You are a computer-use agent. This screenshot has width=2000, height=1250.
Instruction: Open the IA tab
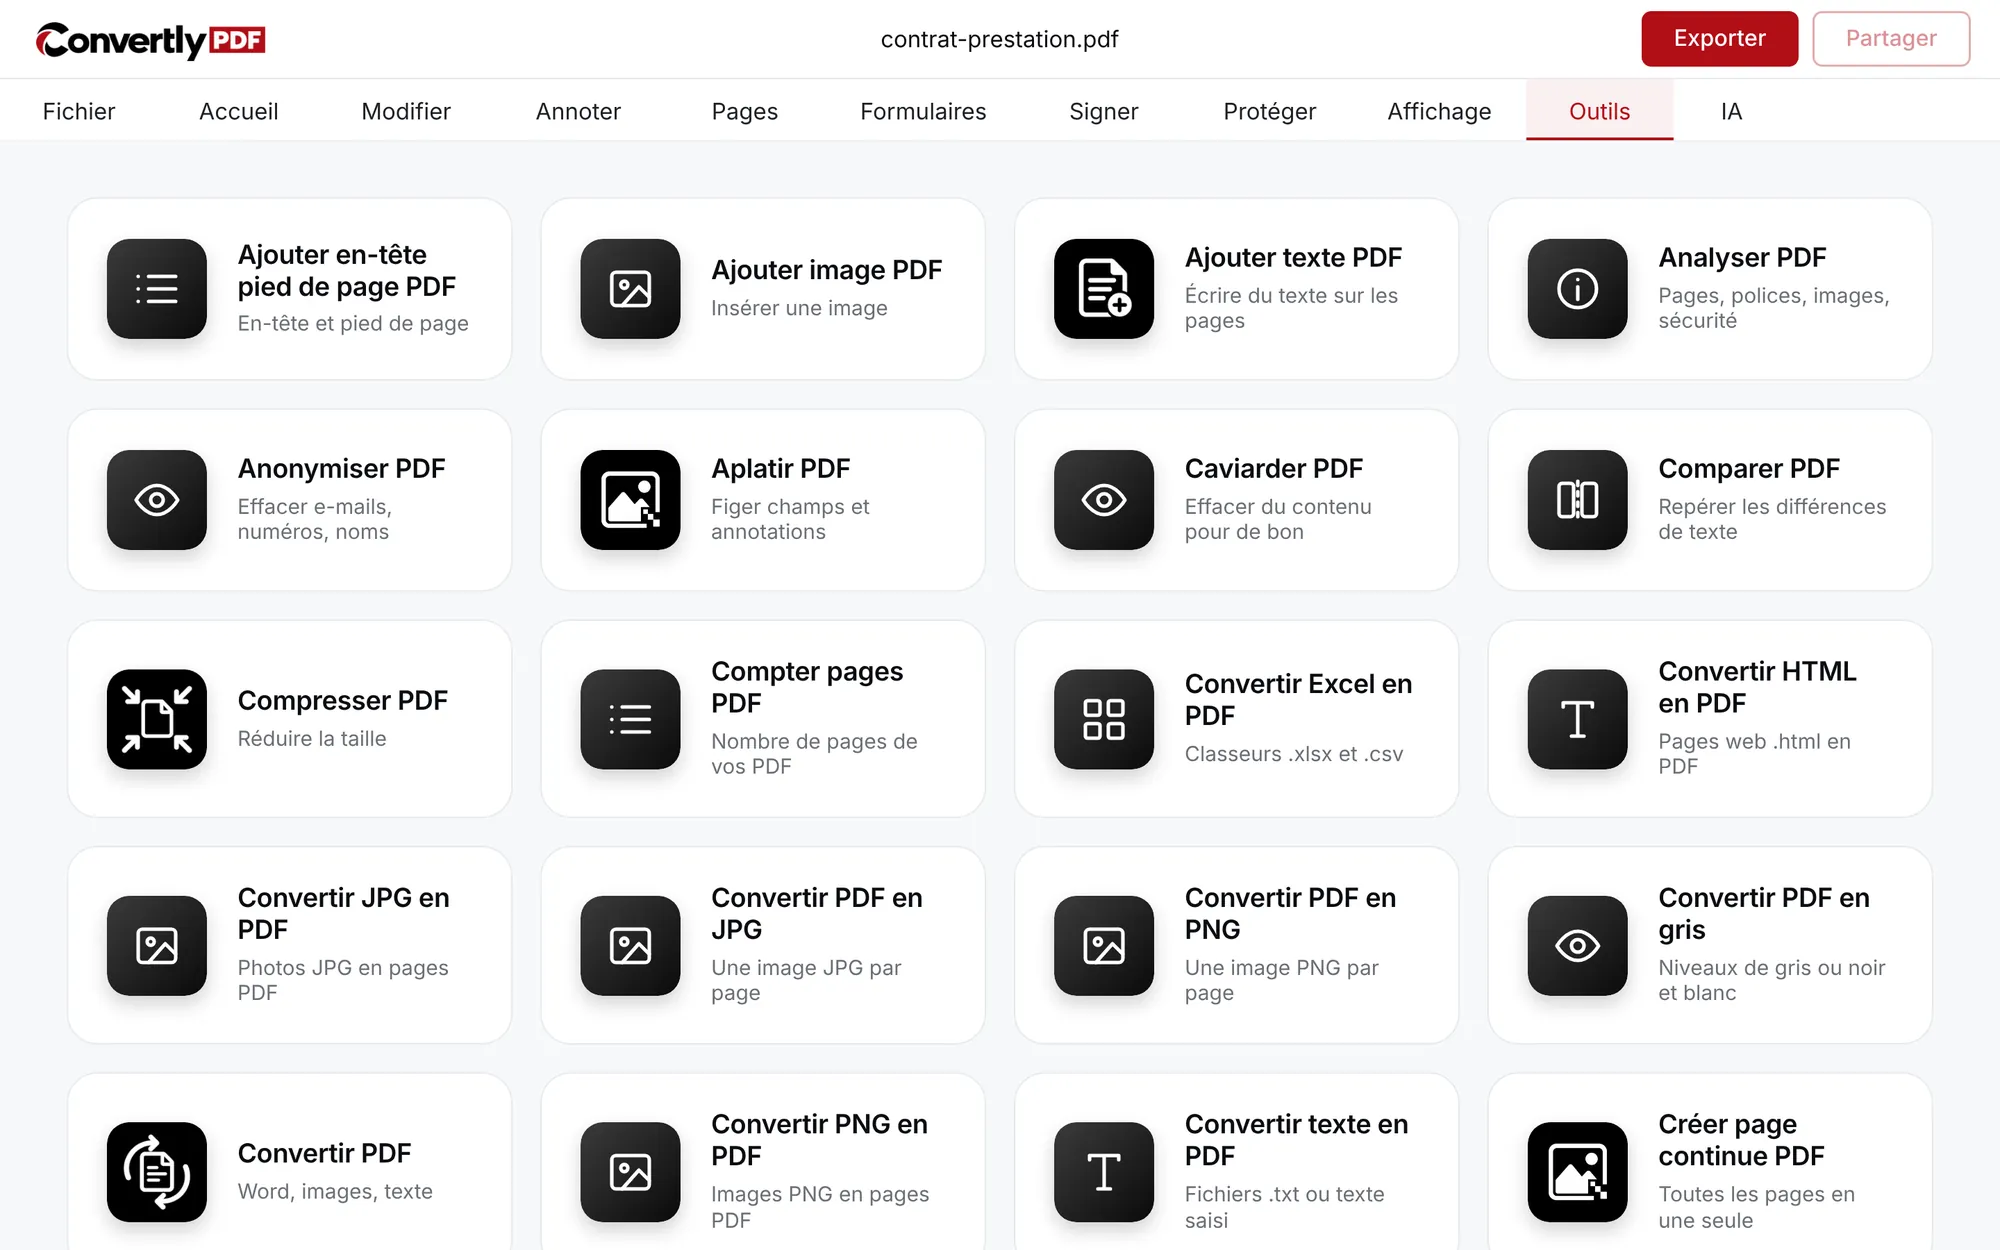pyautogui.click(x=1732, y=111)
